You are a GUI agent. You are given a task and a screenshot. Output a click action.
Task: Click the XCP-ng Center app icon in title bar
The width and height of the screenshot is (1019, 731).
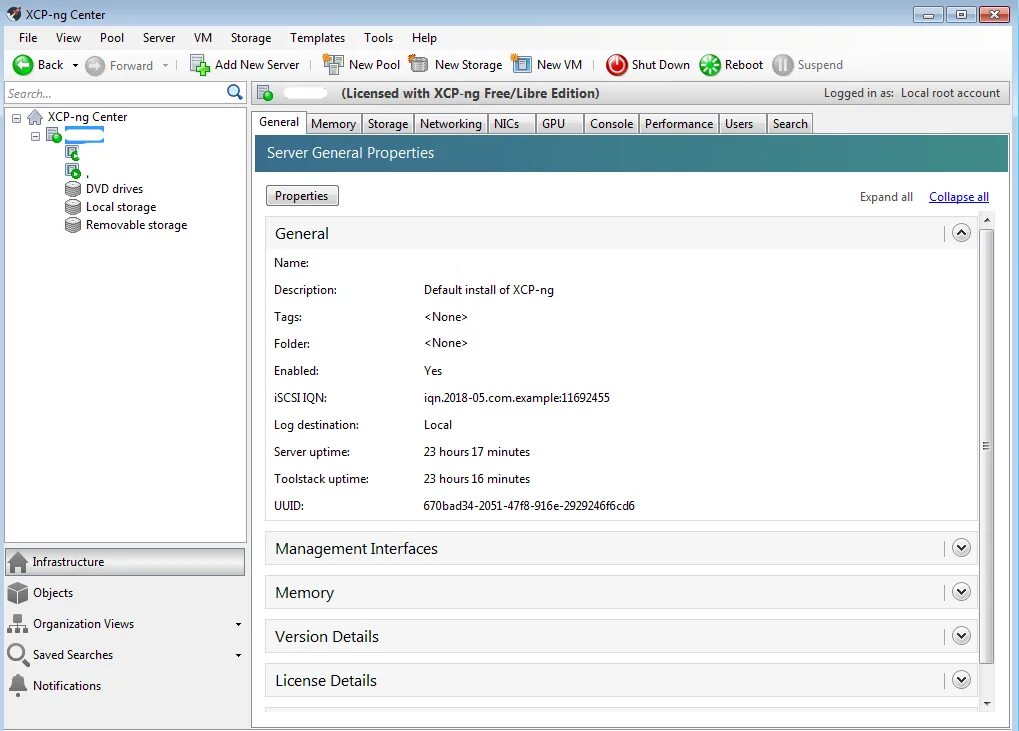coord(14,14)
